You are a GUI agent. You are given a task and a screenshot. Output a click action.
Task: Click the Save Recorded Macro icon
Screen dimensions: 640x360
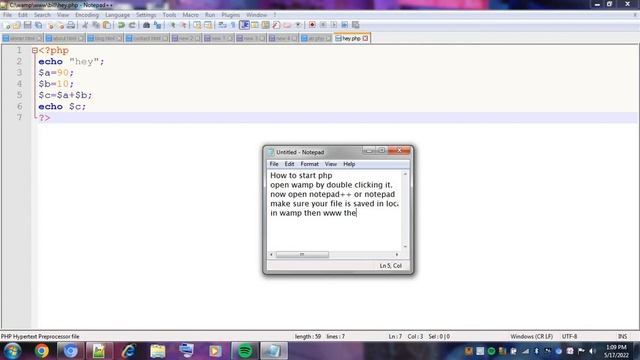pyautogui.click(x=356, y=25)
